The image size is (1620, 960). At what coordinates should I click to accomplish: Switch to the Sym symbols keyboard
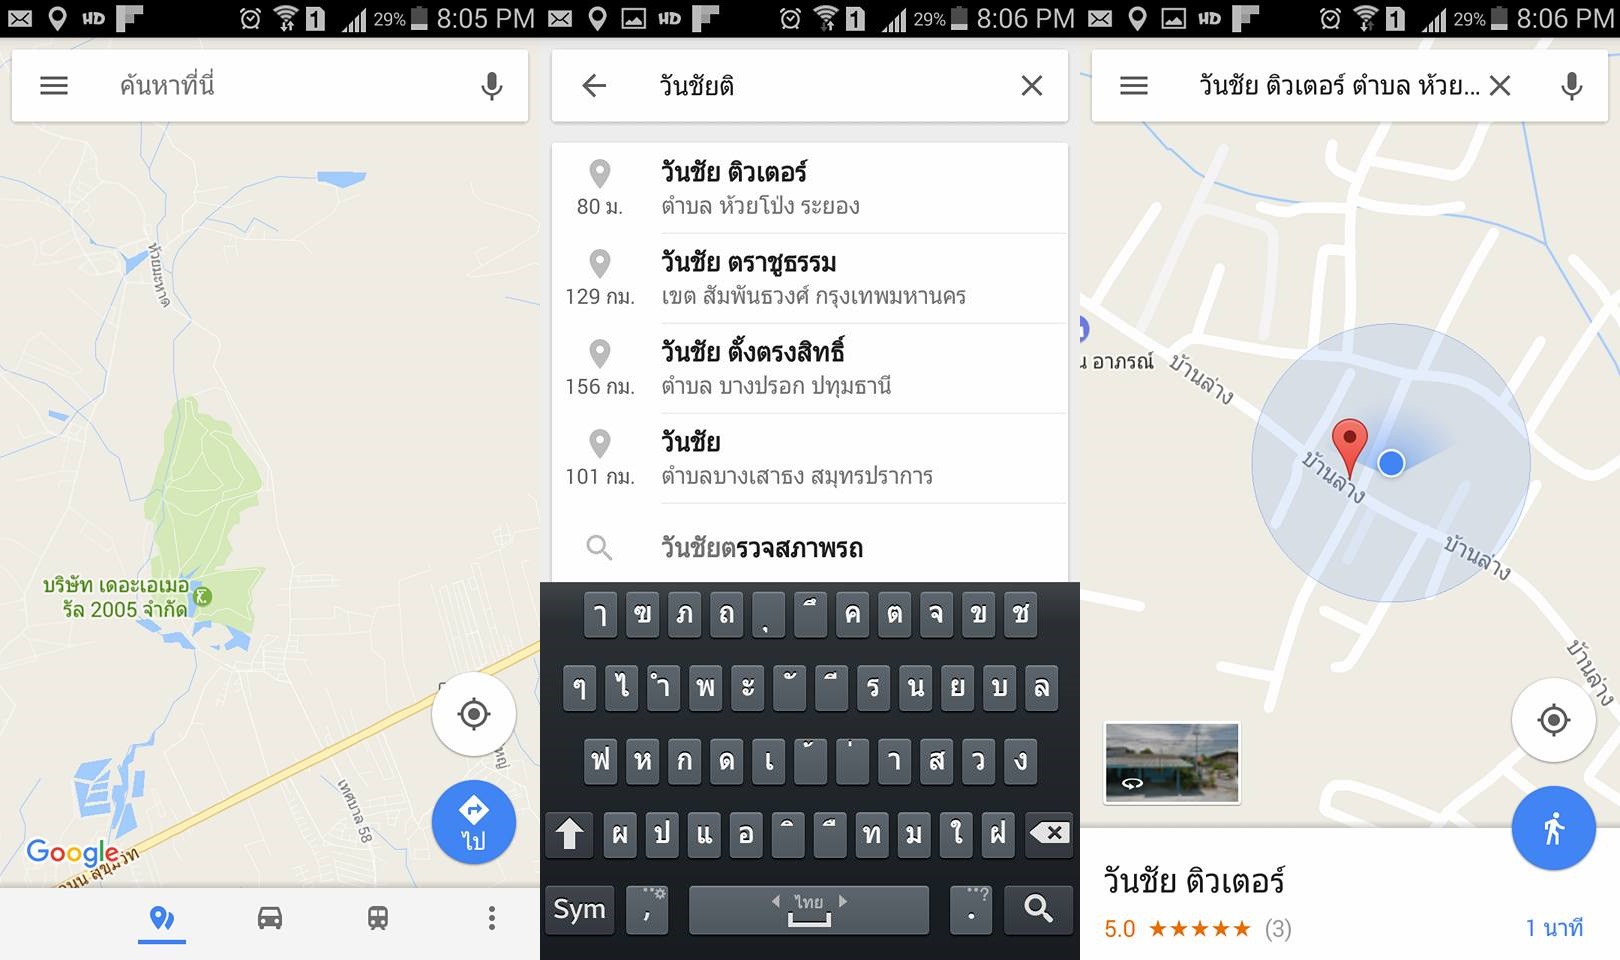(x=580, y=909)
